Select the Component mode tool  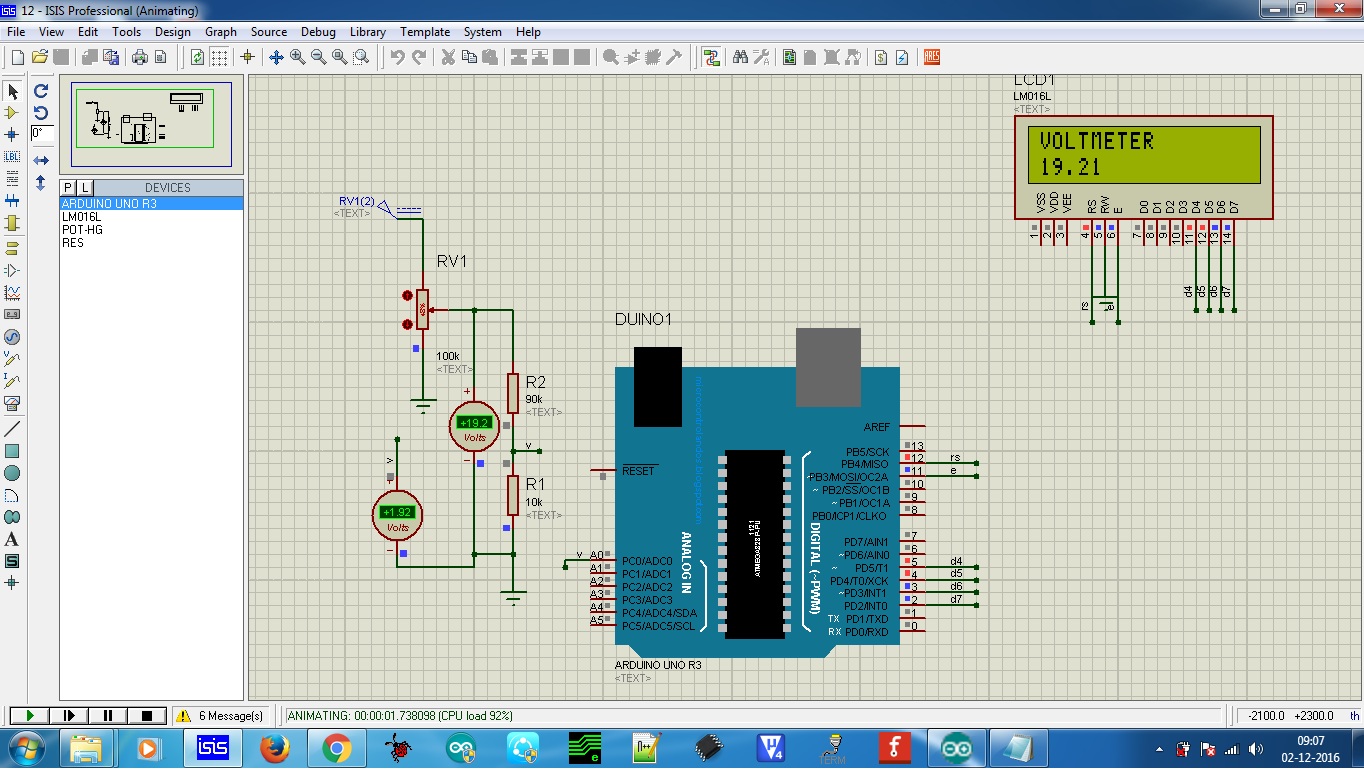coord(12,113)
